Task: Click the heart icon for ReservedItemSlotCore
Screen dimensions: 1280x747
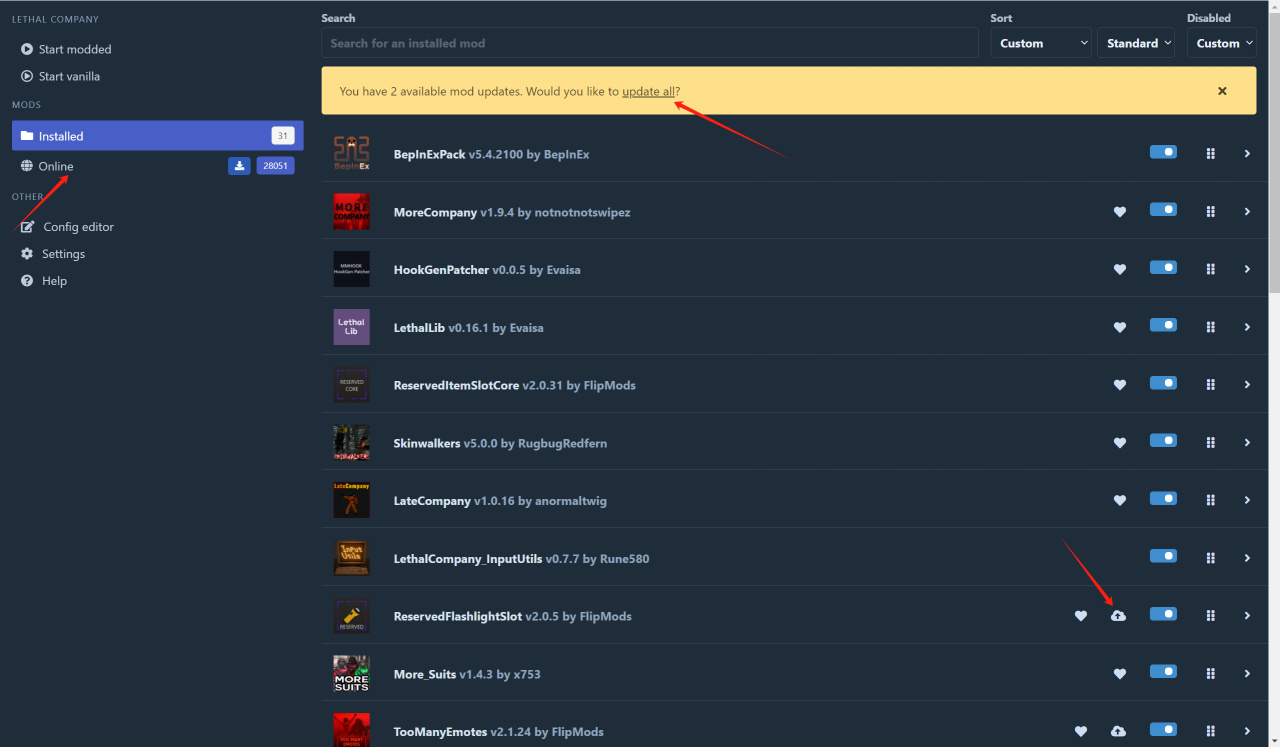Action: tap(1120, 385)
